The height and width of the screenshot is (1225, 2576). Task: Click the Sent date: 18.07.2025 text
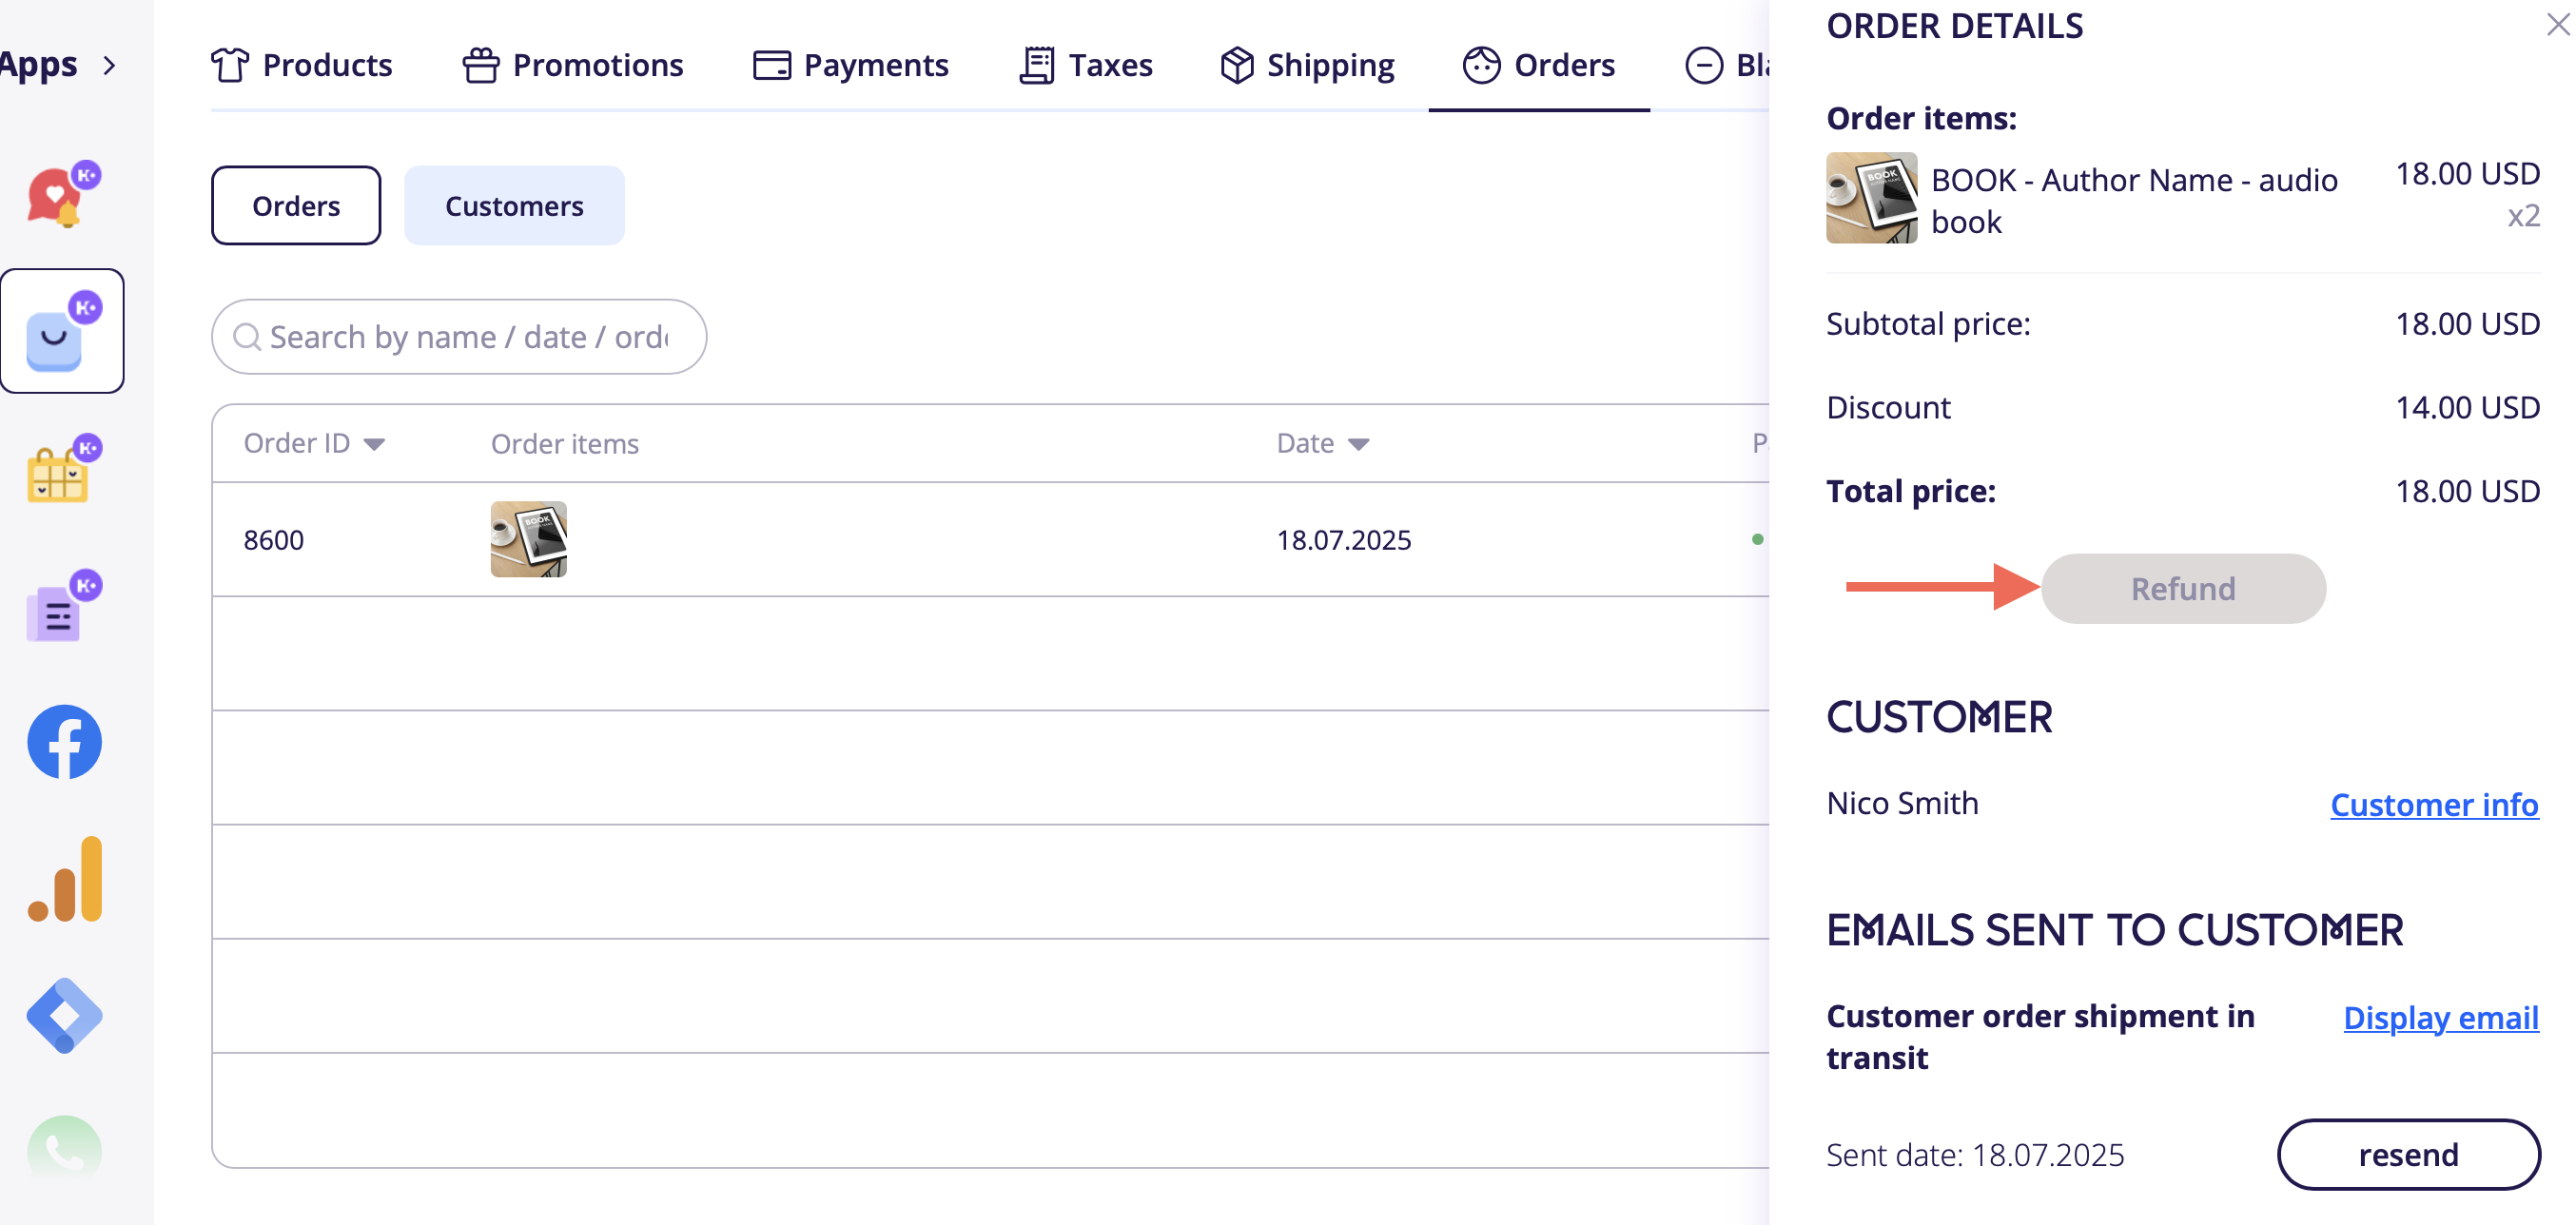click(x=1975, y=1155)
